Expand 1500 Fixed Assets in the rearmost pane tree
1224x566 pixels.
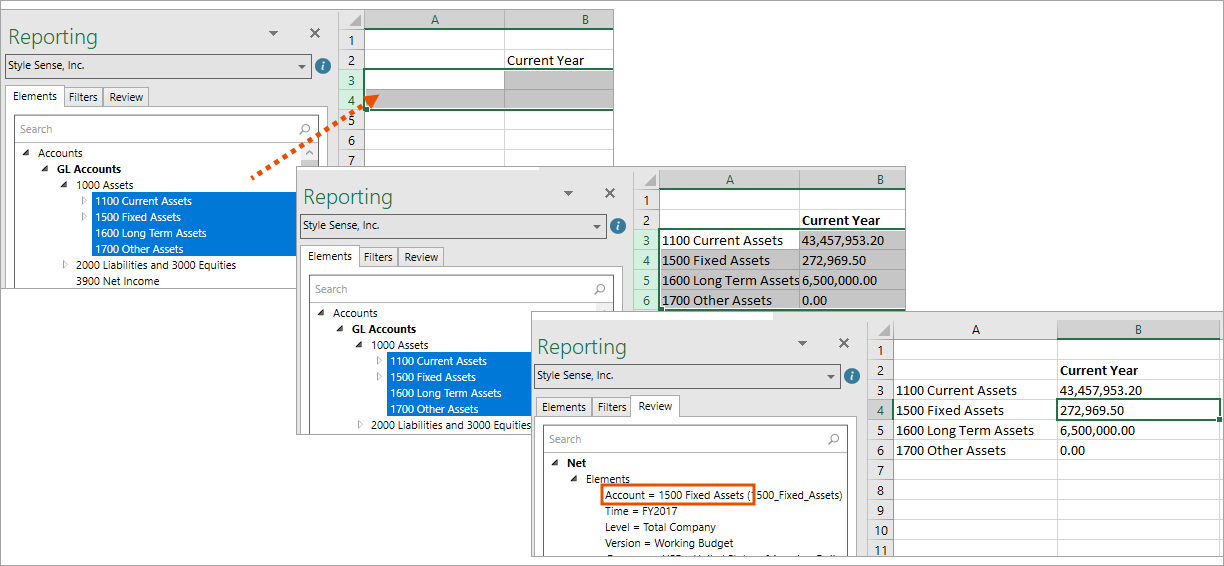click(84, 217)
